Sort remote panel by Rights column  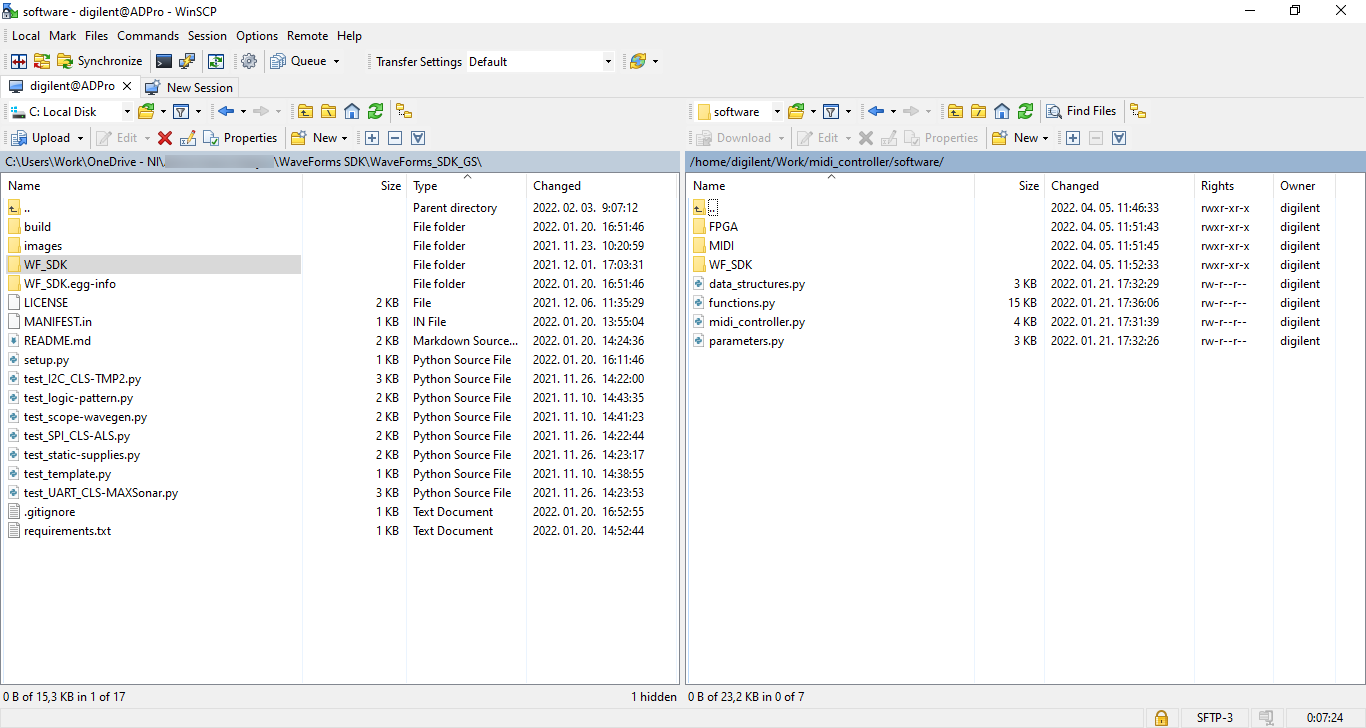[1234, 185]
